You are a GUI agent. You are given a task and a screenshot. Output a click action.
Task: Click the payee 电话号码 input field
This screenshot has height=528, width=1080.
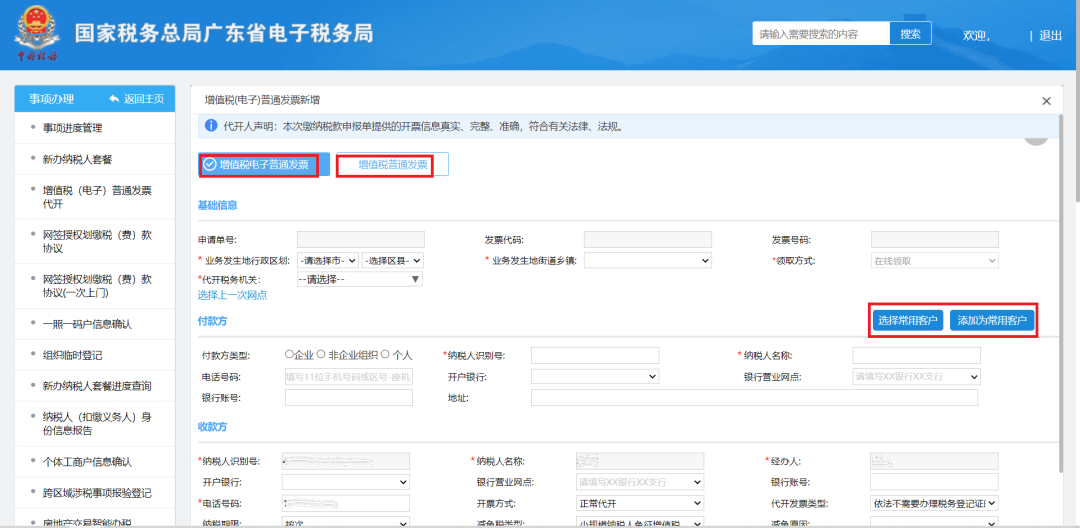click(346, 503)
